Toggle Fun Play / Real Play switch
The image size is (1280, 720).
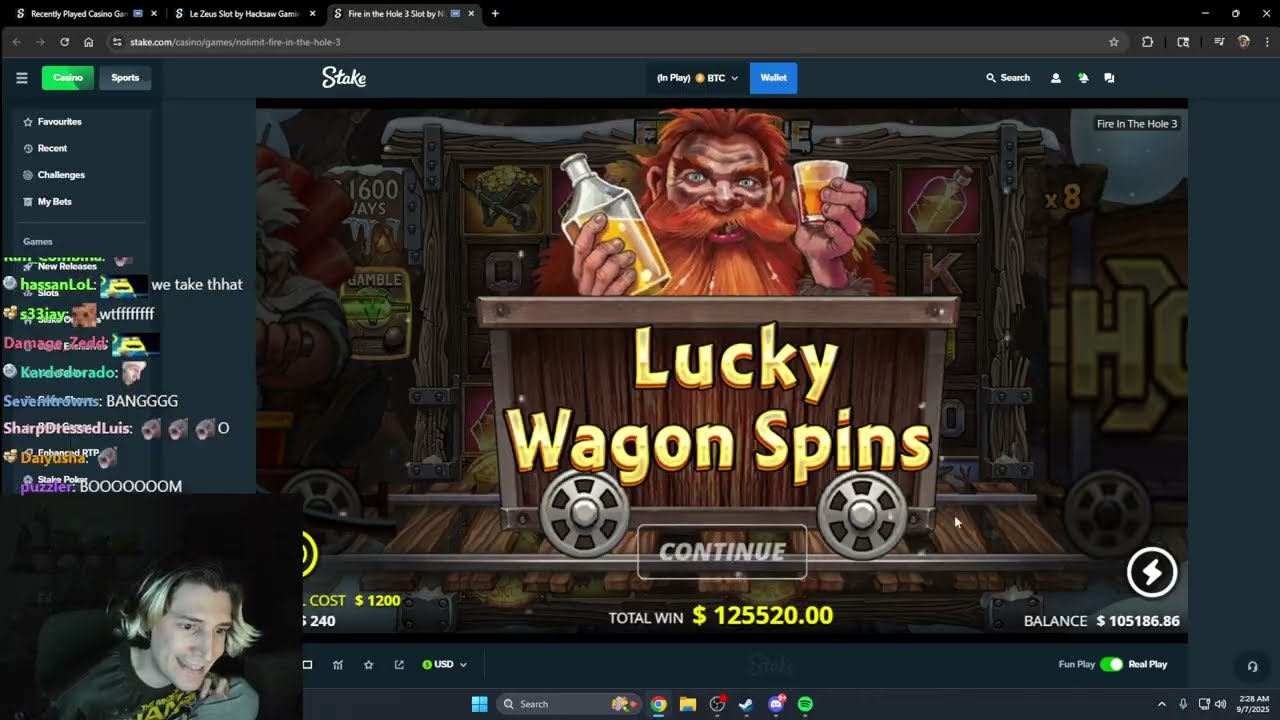coord(1111,665)
